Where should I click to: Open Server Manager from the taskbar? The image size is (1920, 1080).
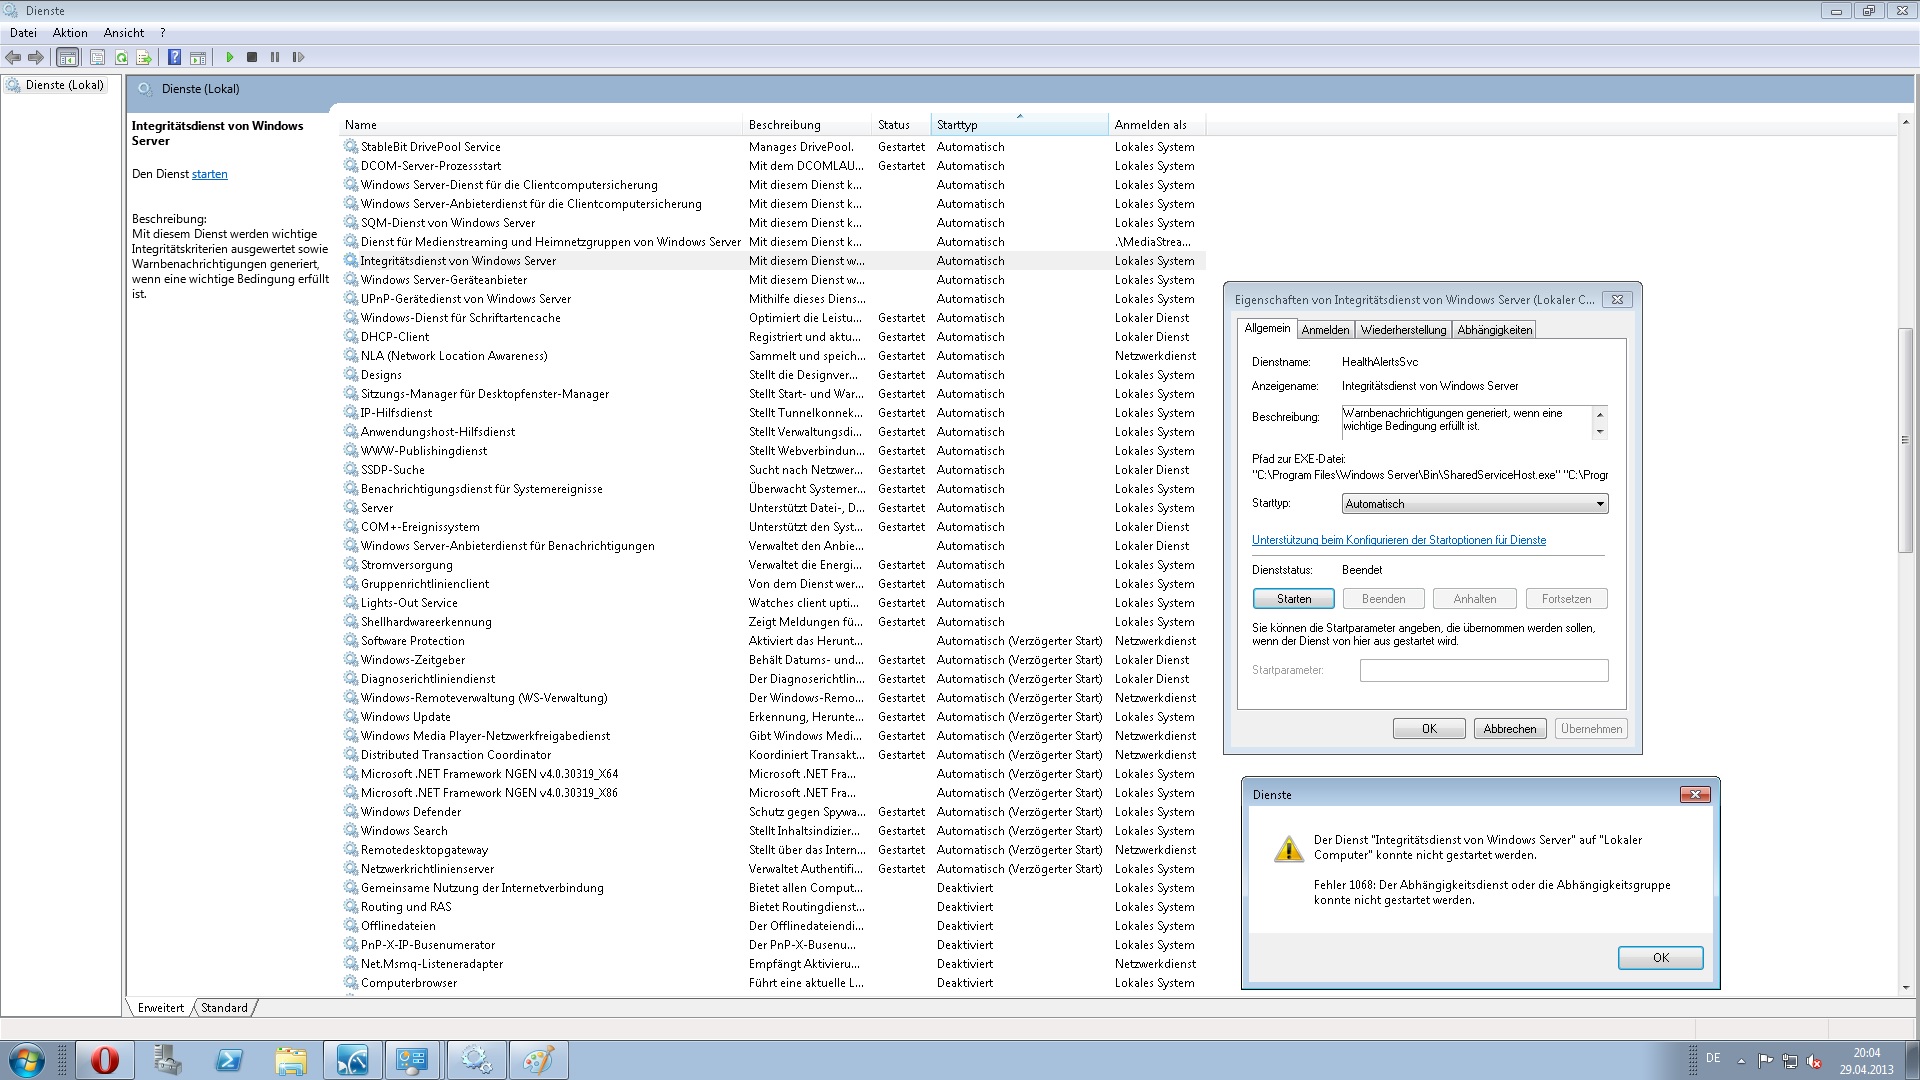click(167, 1060)
